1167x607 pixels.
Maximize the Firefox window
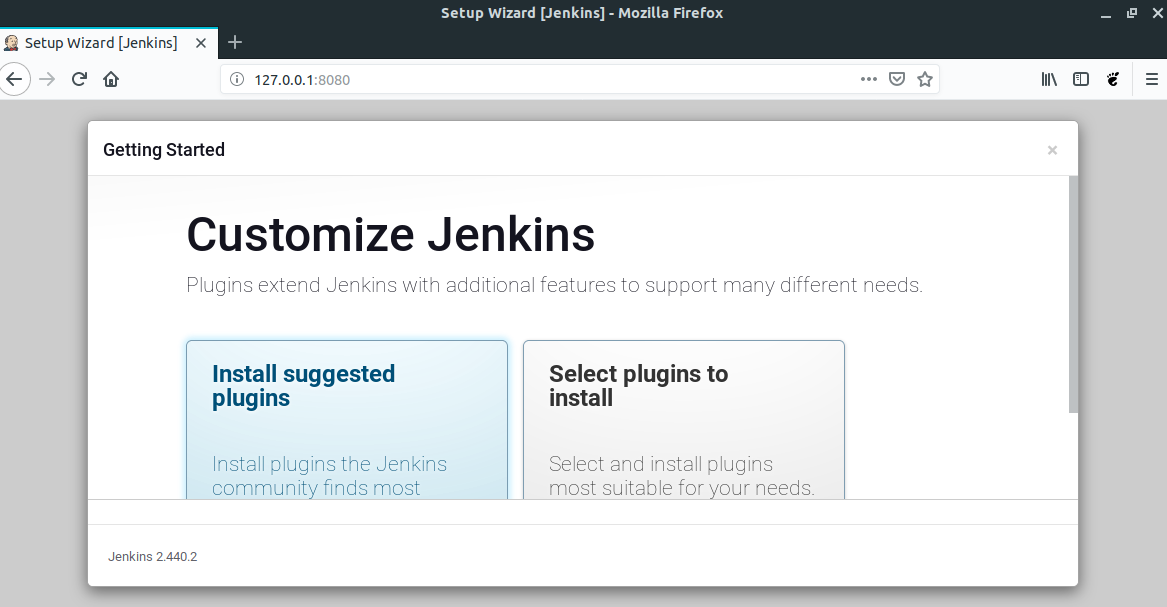click(1131, 13)
